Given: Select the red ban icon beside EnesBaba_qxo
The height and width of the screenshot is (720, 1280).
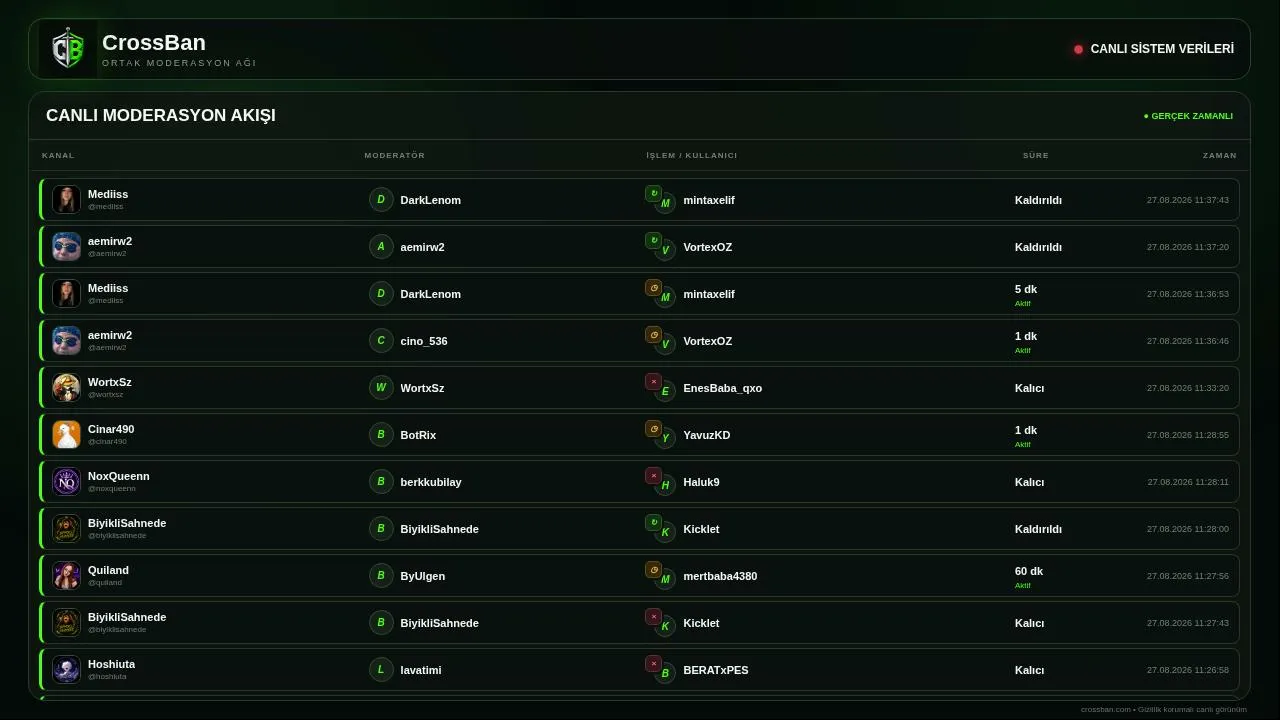Looking at the screenshot, I should point(653,381).
